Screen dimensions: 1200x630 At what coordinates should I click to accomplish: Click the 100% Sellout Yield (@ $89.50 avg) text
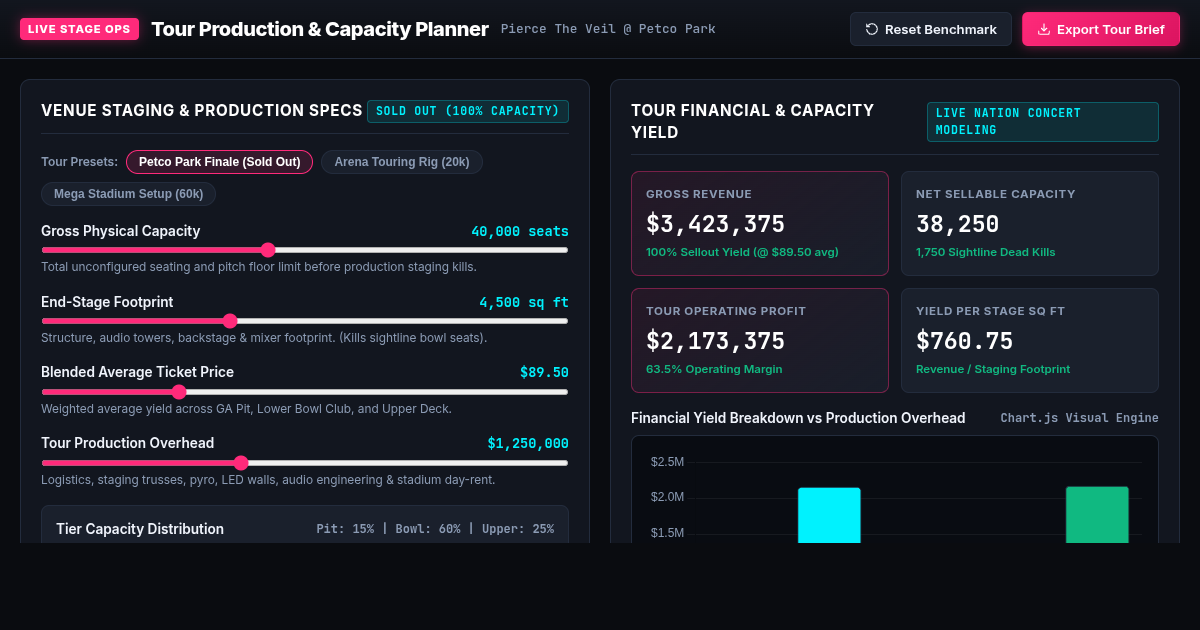[x=742, y=252]
